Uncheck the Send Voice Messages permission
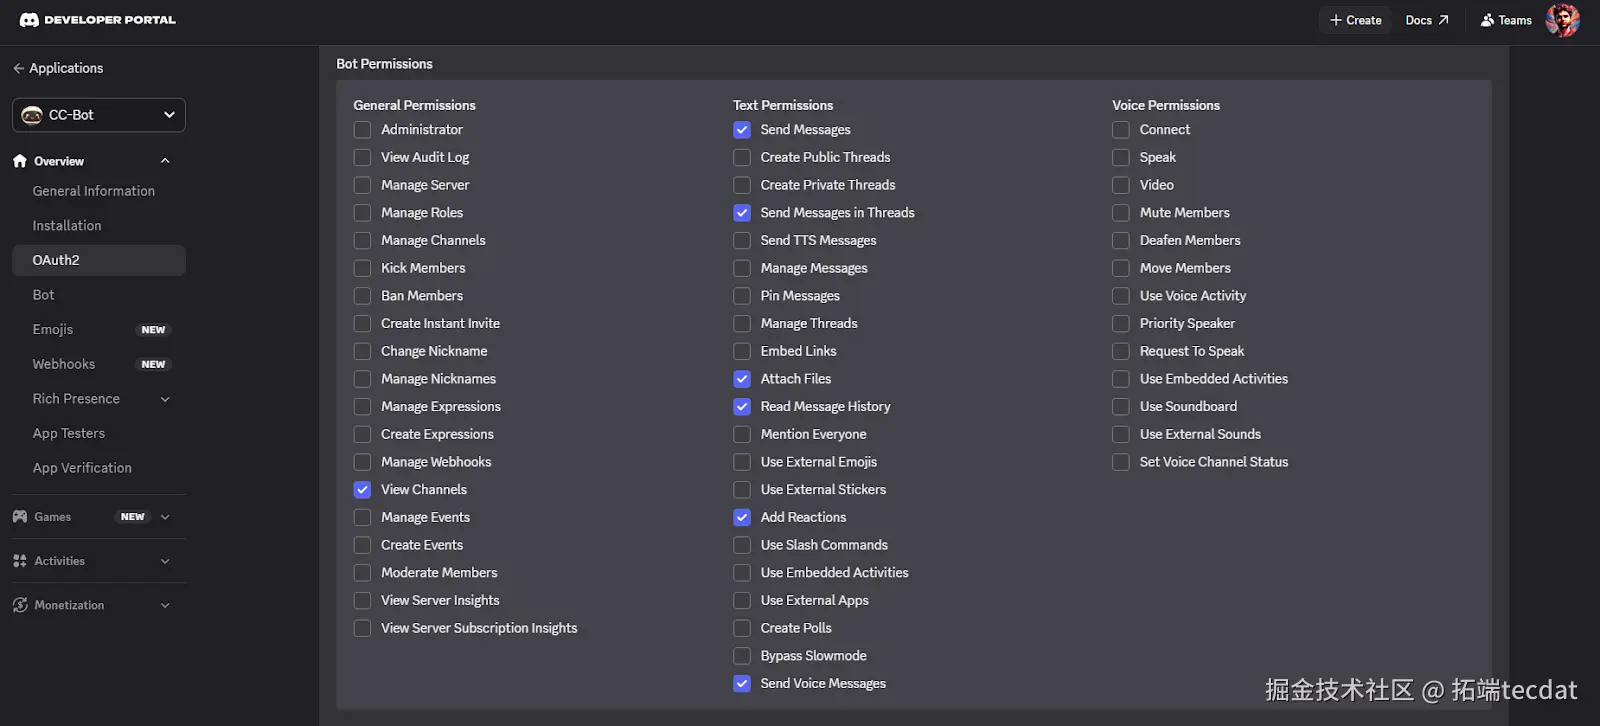This screenshot has width=1600, height=726. pos(742,684)
